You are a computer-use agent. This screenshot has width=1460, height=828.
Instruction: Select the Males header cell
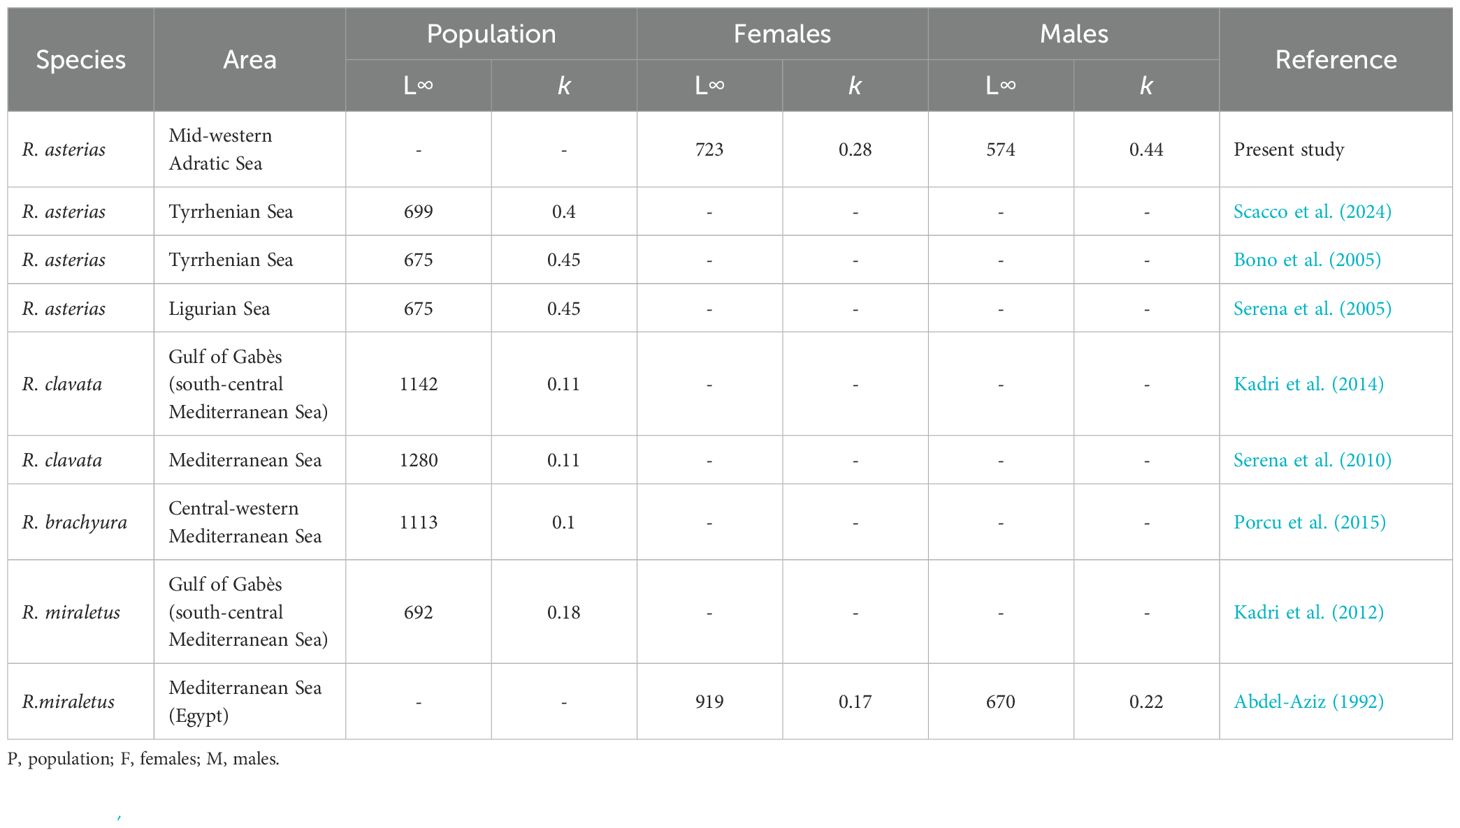pos(1074,34)
